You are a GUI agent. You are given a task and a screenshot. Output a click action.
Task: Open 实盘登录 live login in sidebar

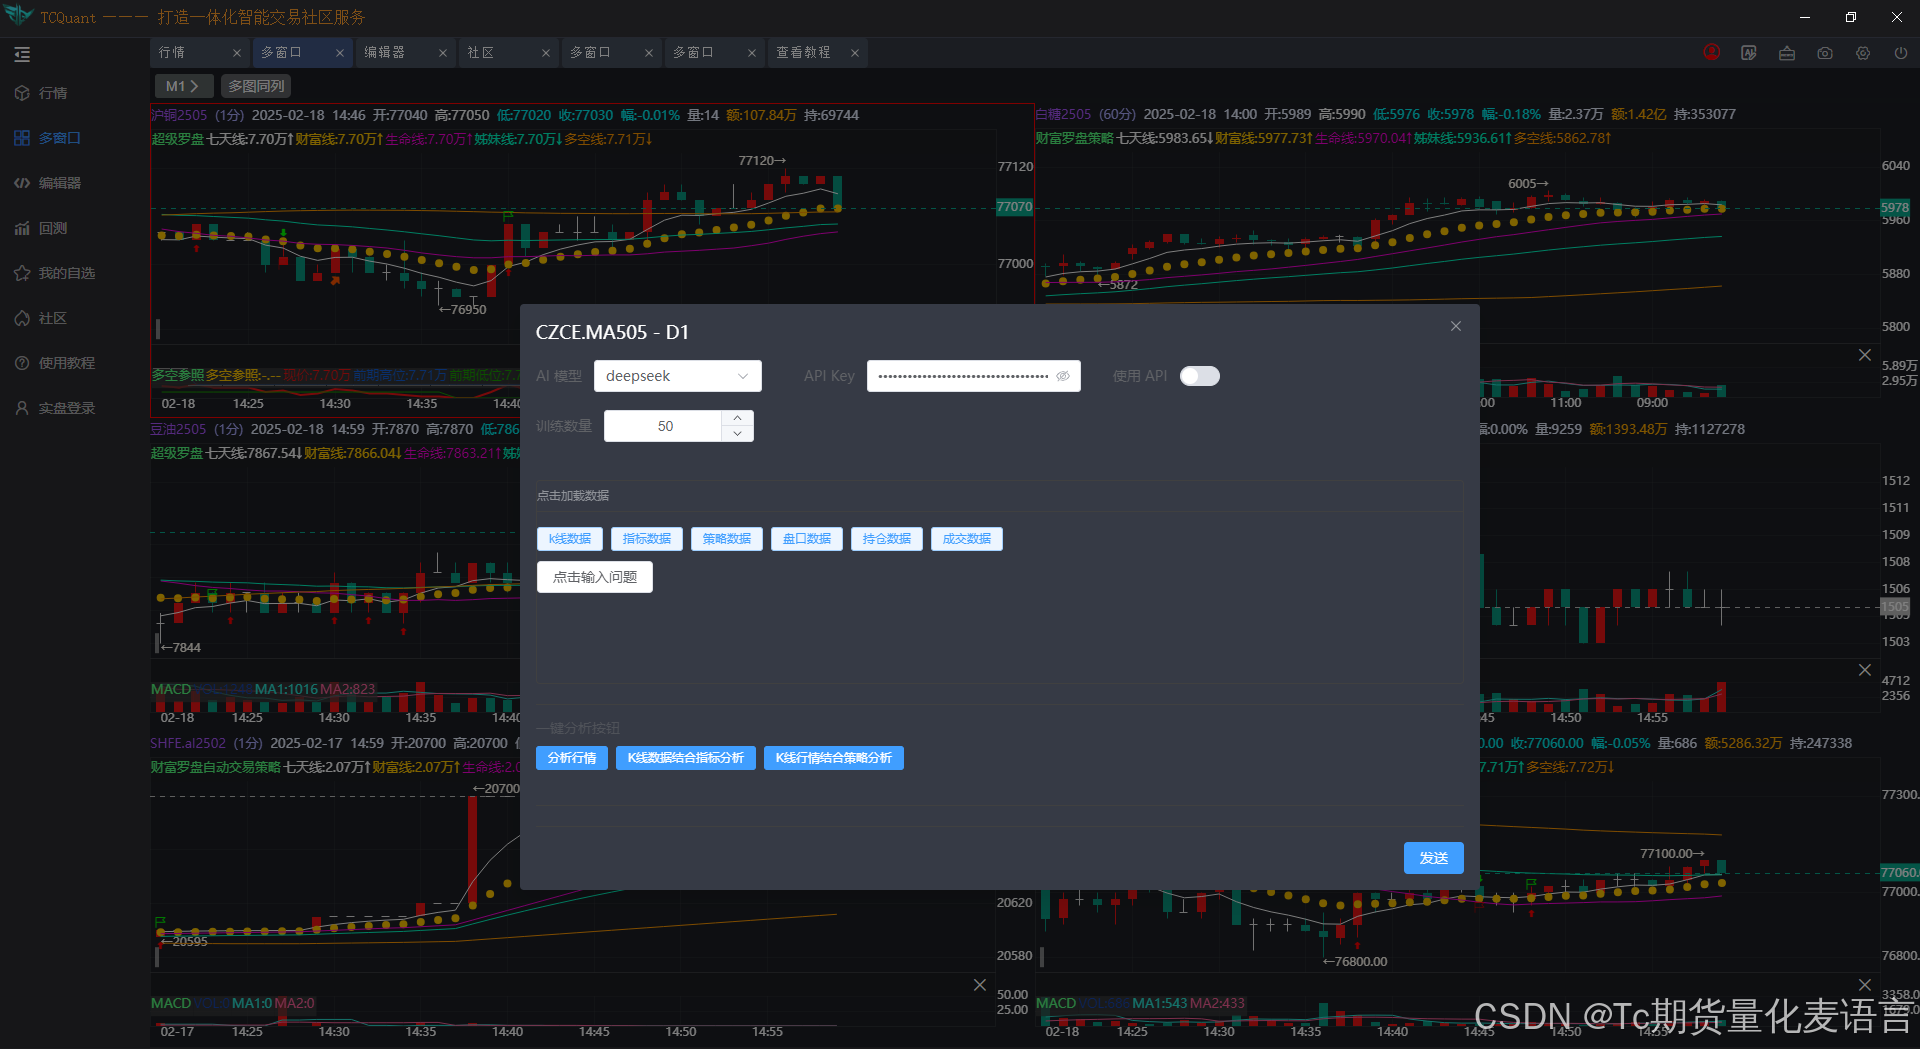tap(55, 408)
